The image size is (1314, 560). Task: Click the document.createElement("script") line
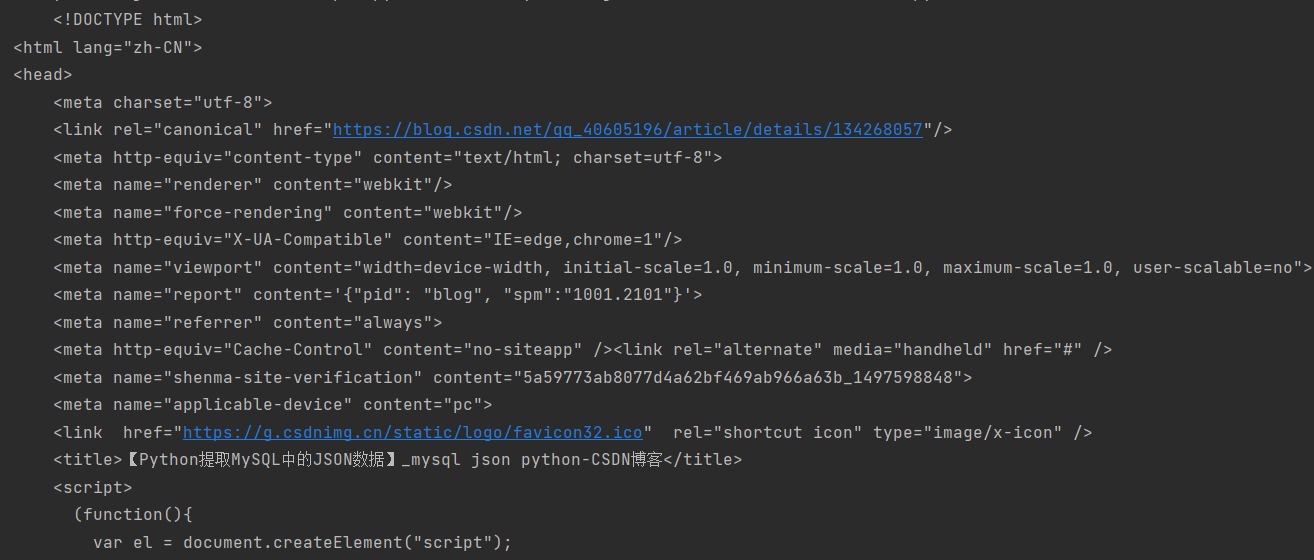[x=302, y=543]
